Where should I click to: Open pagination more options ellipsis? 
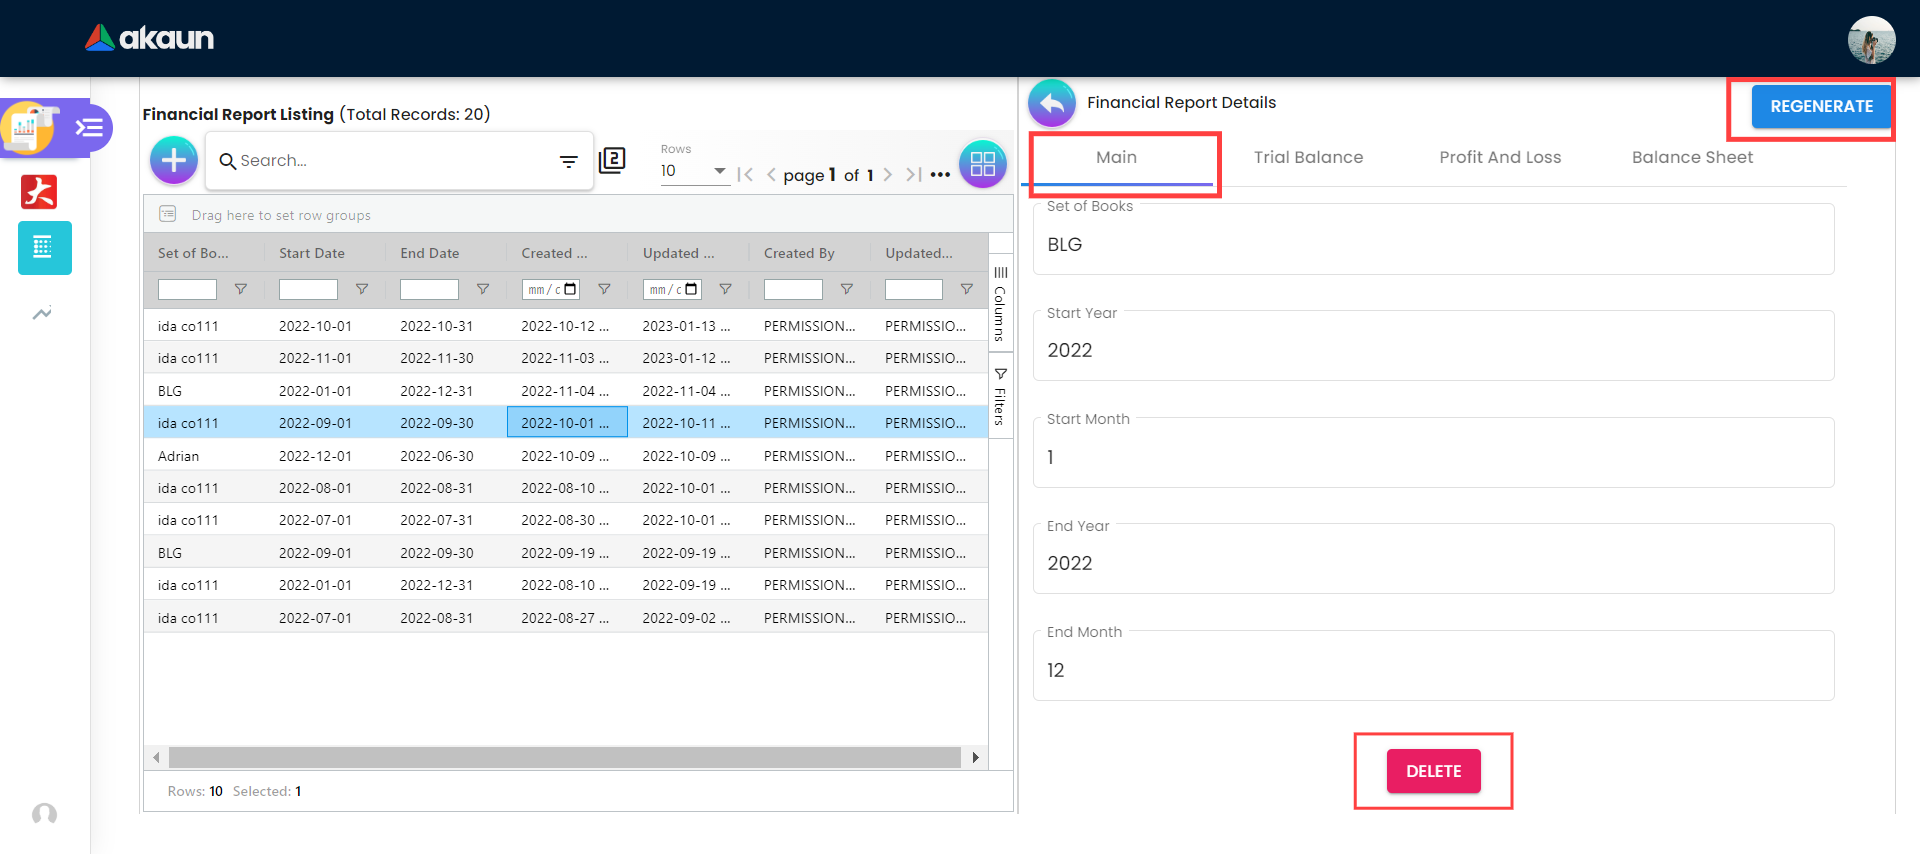point(940,175)
